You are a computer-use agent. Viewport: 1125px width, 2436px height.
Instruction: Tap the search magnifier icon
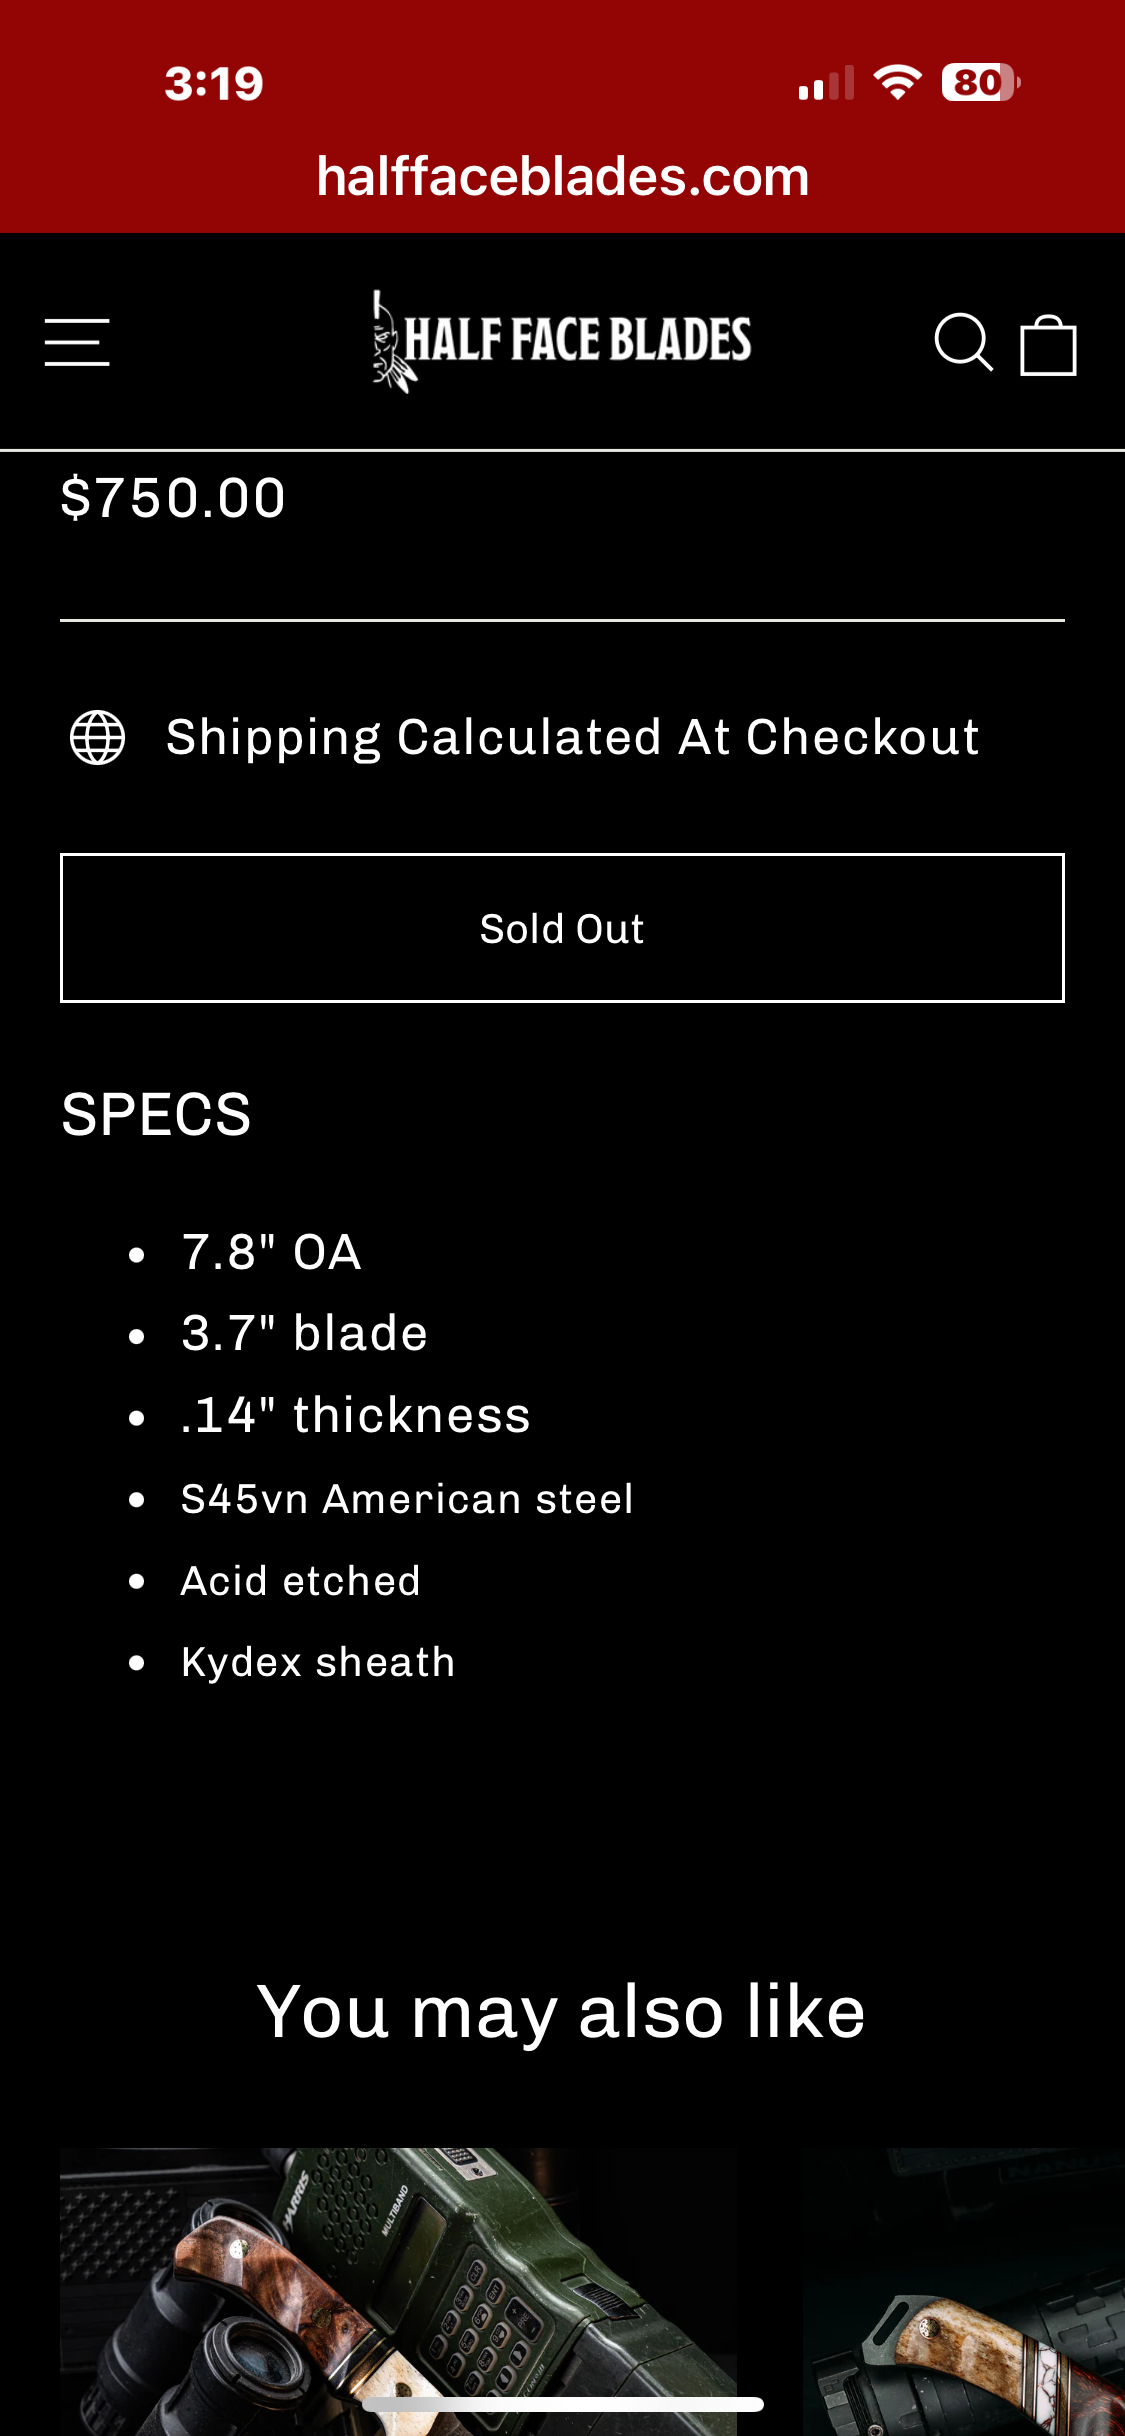tap(963, 343)
